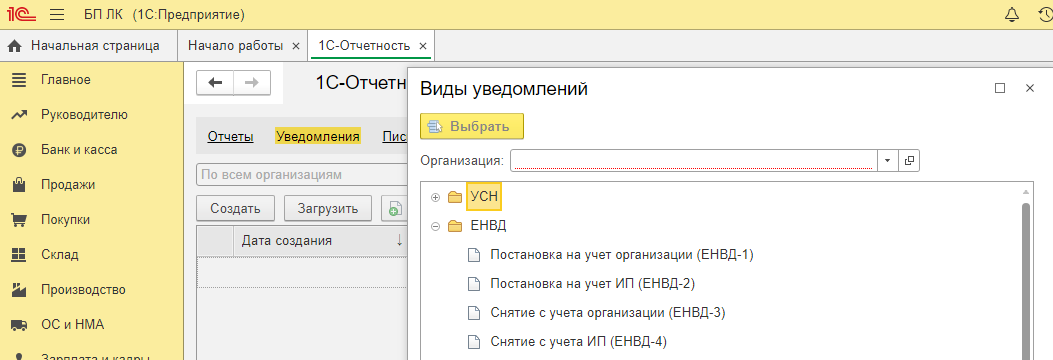1053x360 pixels.
Task: Navigate back with left arrow
Action: pyautogui.click(x=215, y=83)
